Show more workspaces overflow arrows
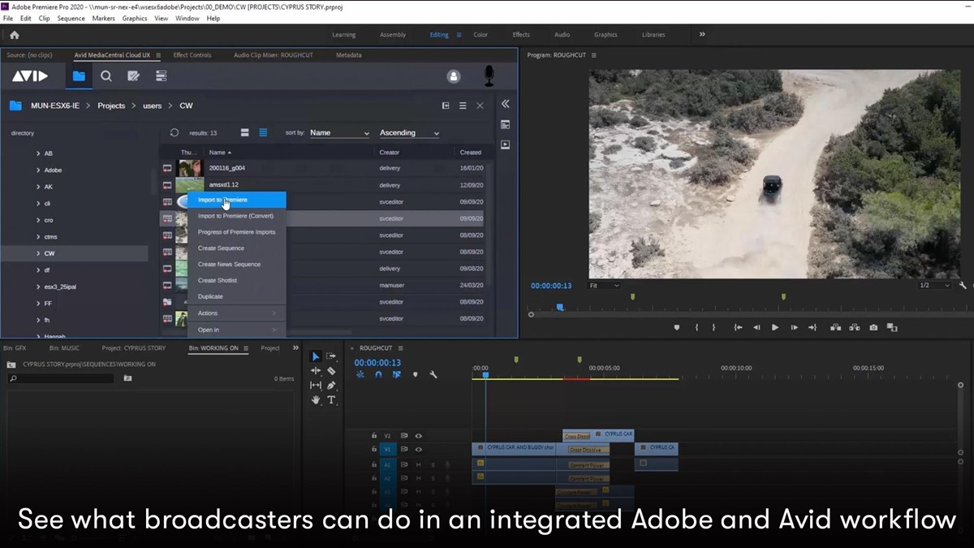This screenshot has width=974, height=548. coord(702,35)
